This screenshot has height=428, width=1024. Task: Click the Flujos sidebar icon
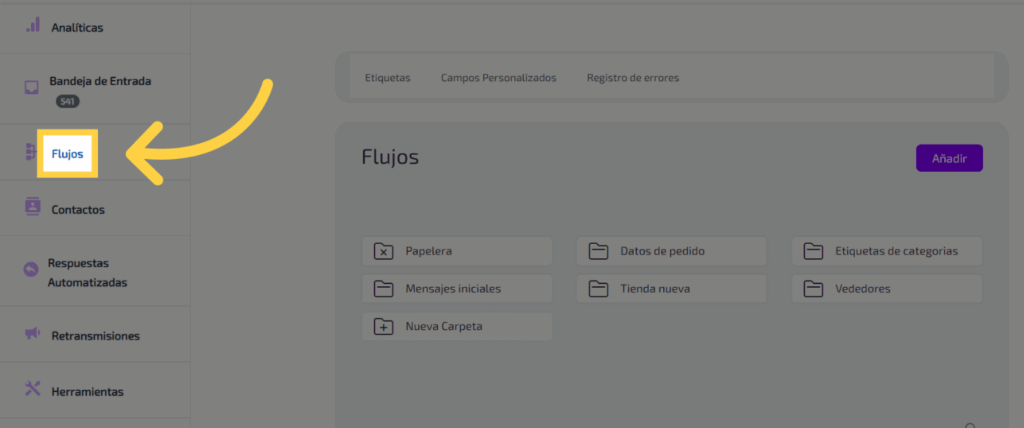point(31,152)
